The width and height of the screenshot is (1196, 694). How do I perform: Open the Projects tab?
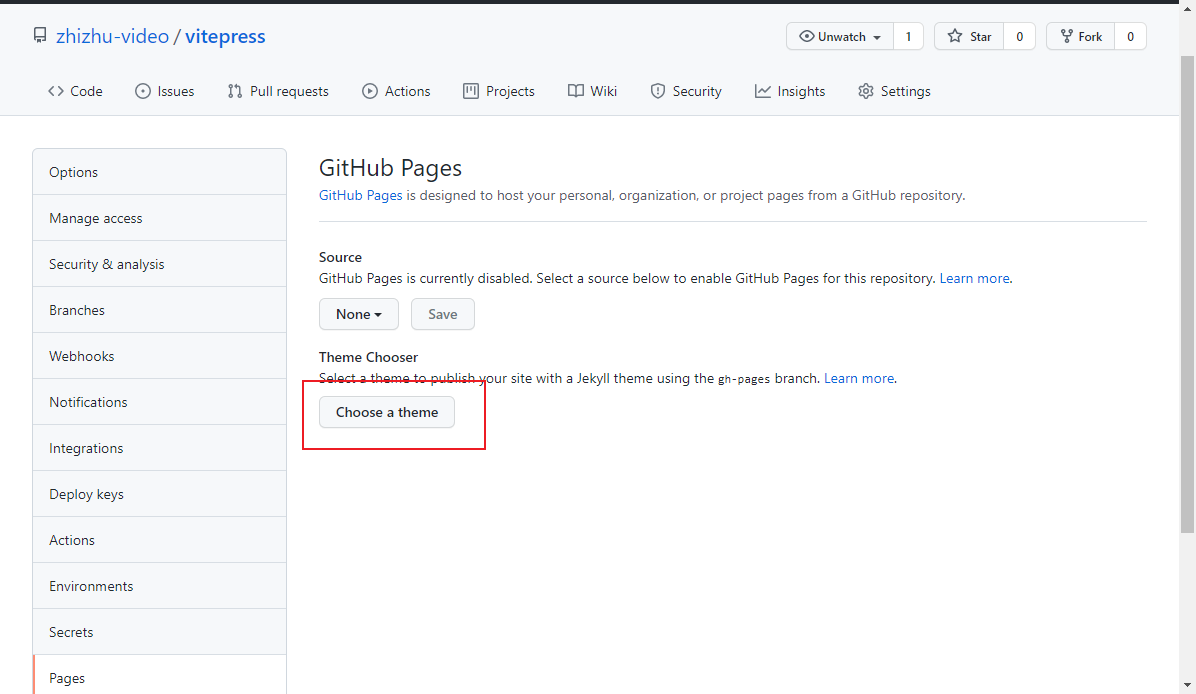[x=499, y=92]
